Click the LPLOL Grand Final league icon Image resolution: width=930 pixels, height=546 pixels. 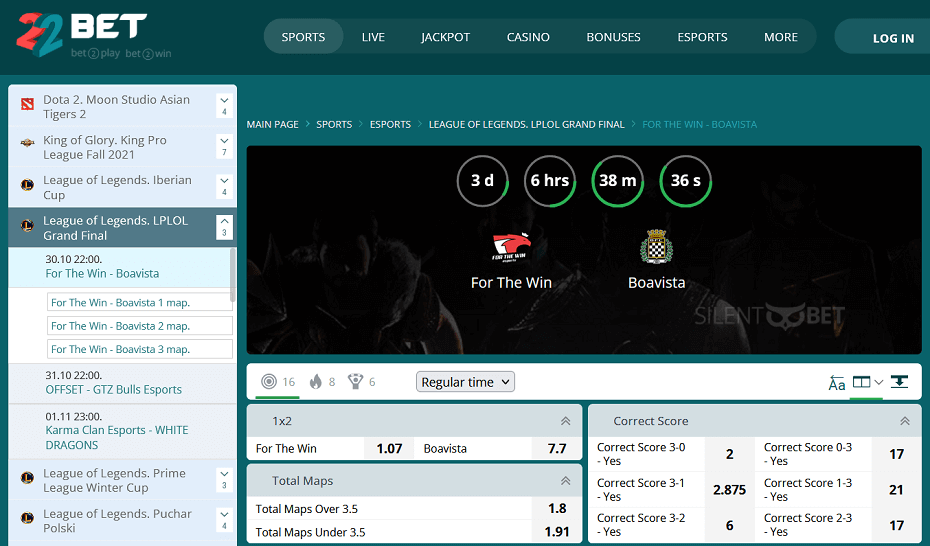(27, 225)
